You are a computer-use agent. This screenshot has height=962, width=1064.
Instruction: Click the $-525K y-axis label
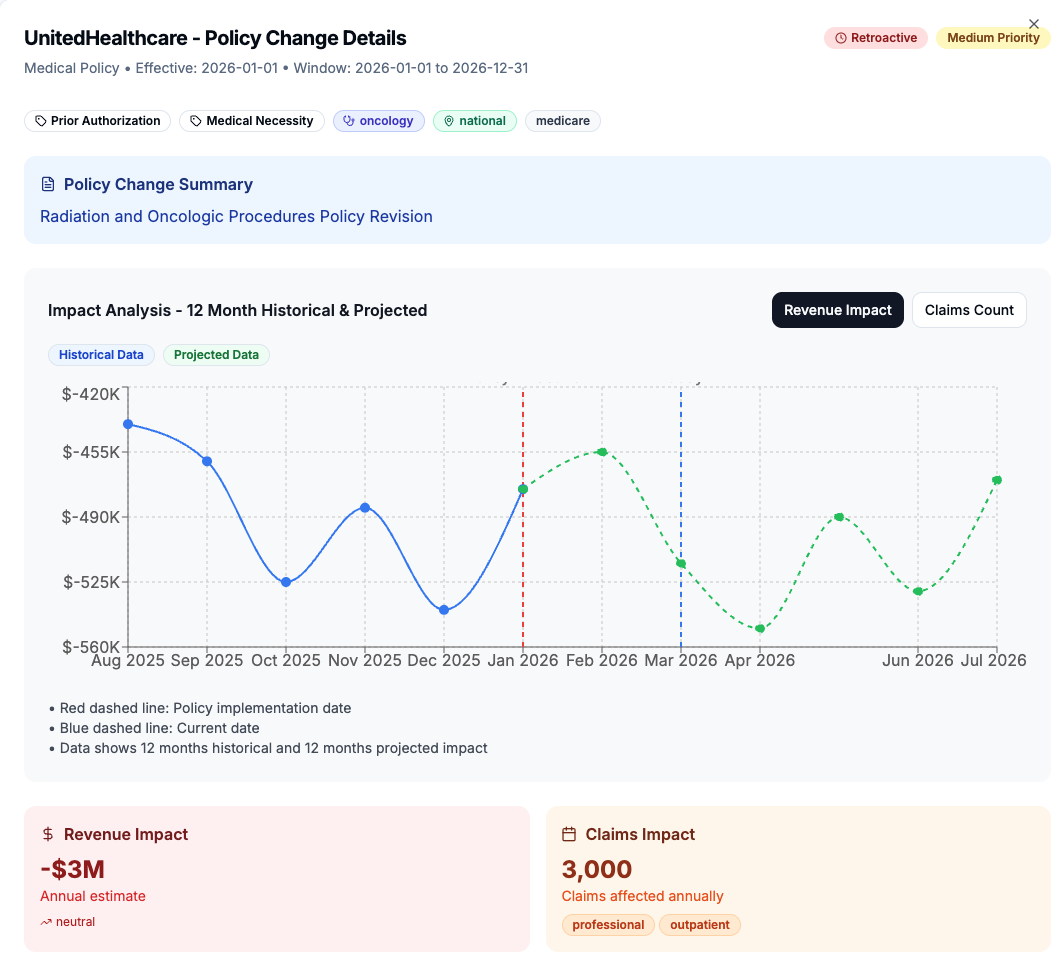tap(91, 582)
